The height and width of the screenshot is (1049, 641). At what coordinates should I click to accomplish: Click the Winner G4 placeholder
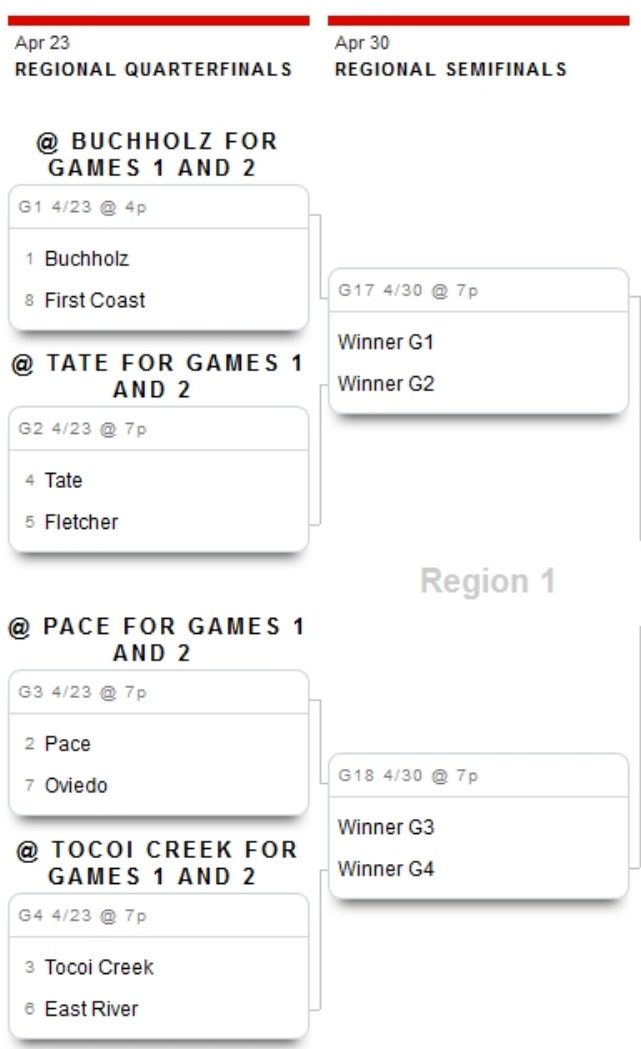click(x=386, y=869)
